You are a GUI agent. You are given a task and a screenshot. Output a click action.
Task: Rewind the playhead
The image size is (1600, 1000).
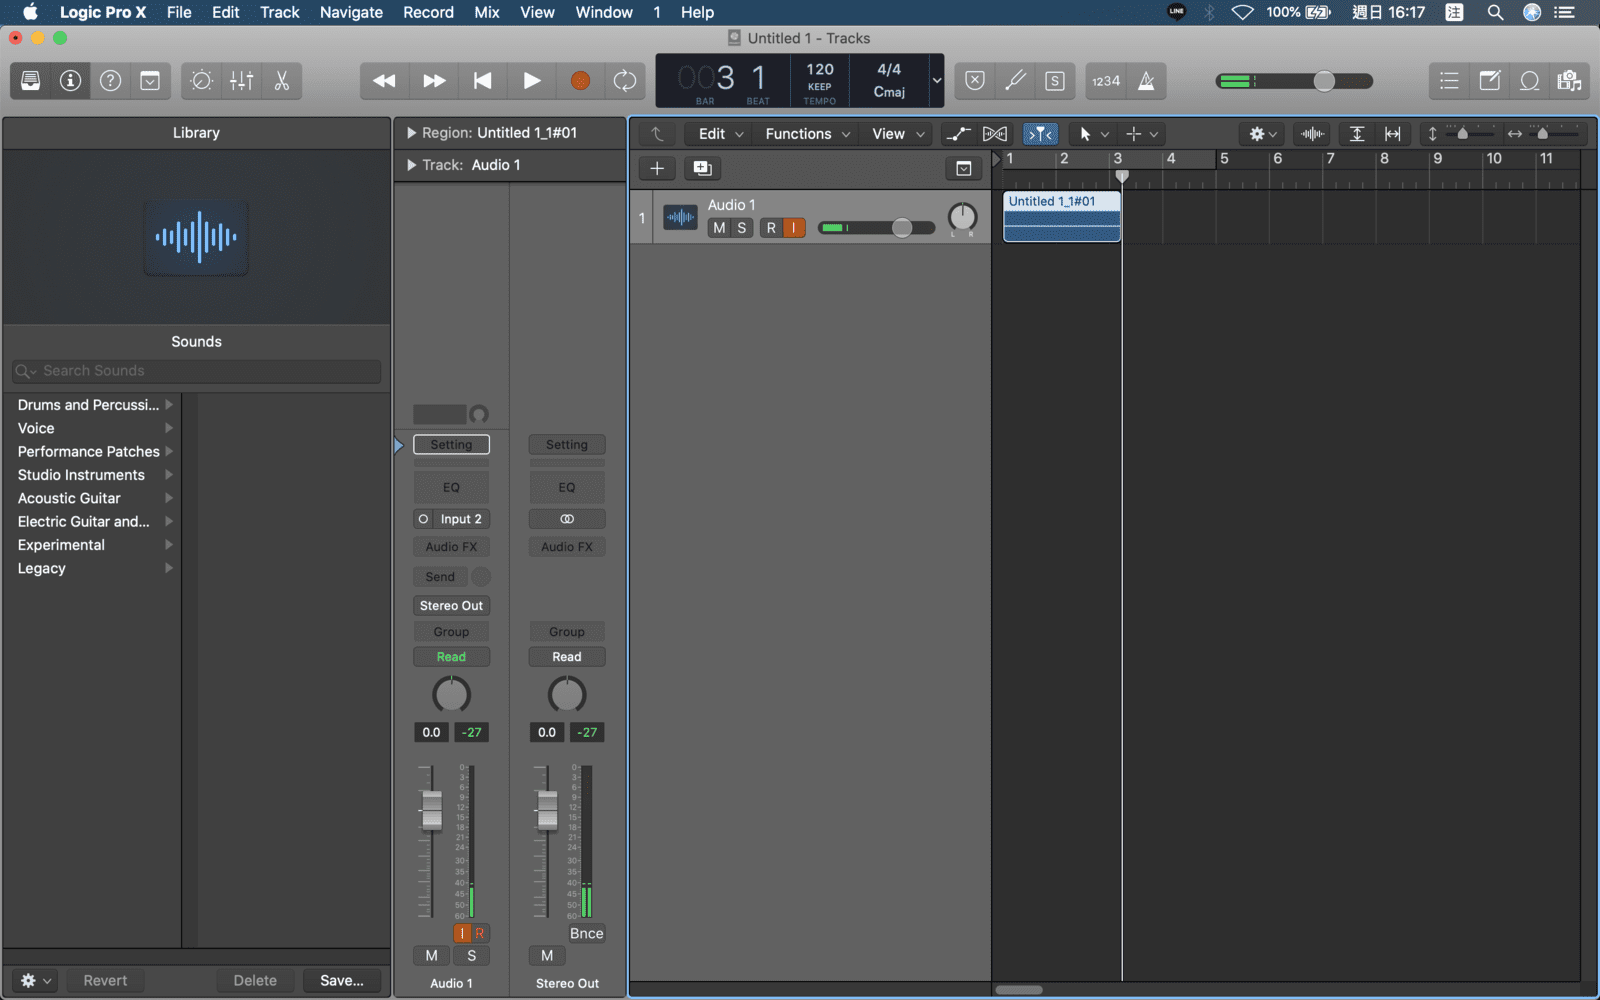point(384,81)
